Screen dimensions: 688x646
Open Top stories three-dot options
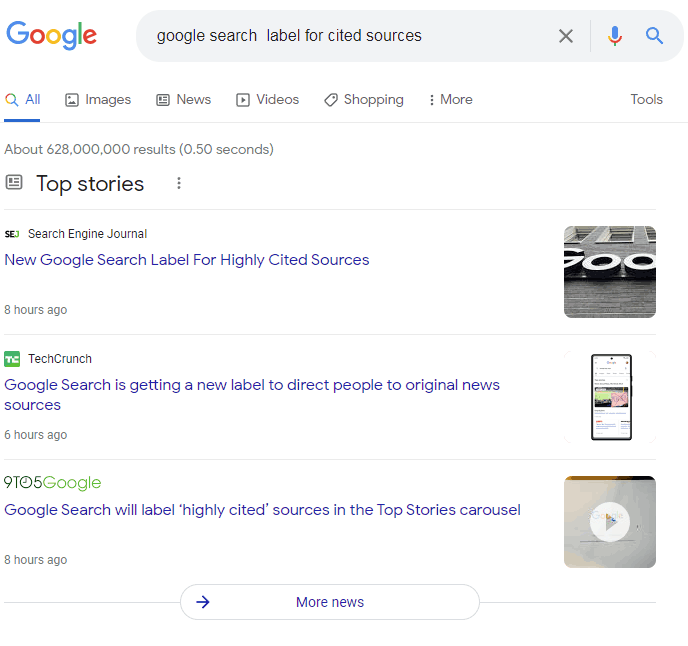pyautogui.click(x=179, y=183)
